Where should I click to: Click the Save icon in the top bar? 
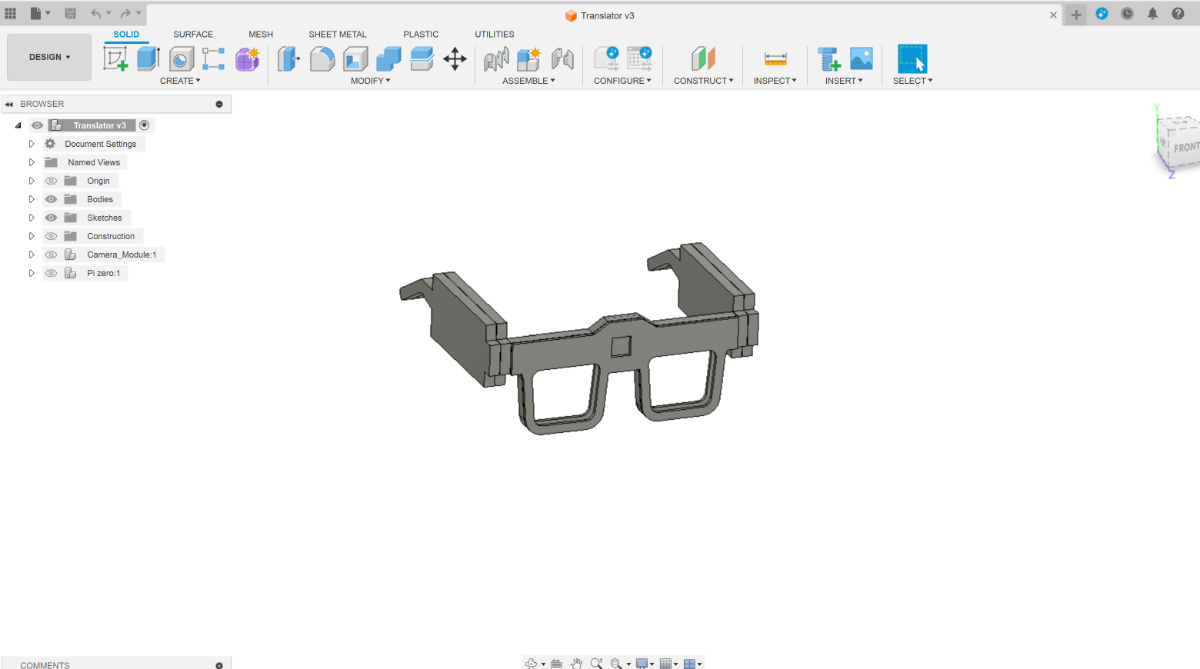(70, 14)
